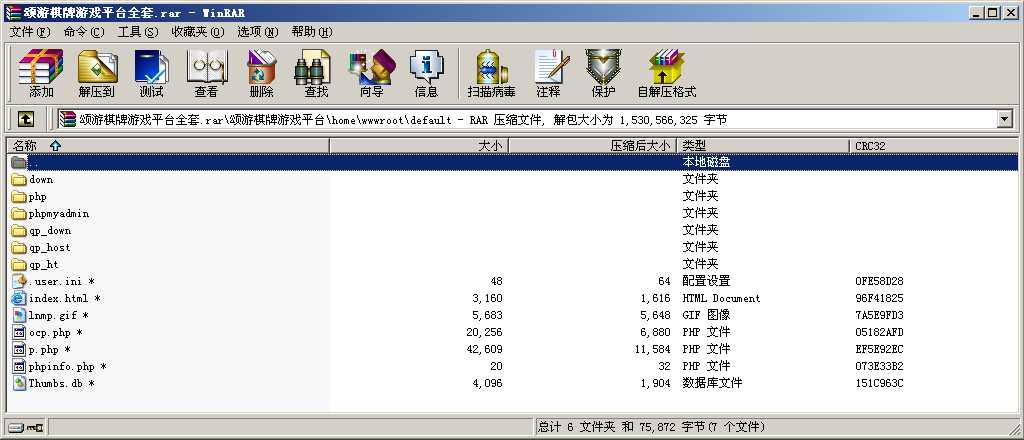The width and height of the screenshot is (1024, 440).
Task: Open the 命令(C) menu
Action: pyautogui.click(x=84, y=31)
